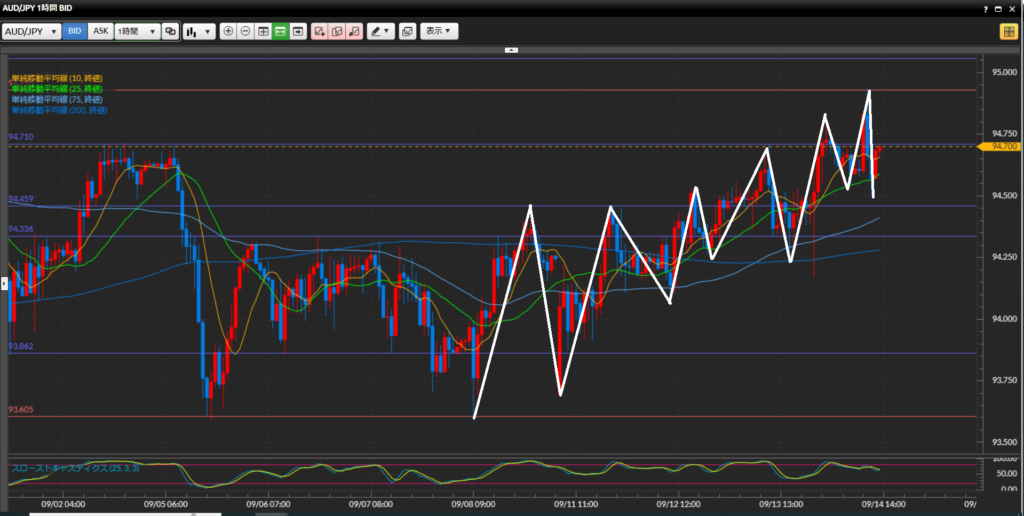This screenshot has height=516, width=1024.
Task: Click the compare/overlay charts icon next to timeframe
Action: coord(170,31)
